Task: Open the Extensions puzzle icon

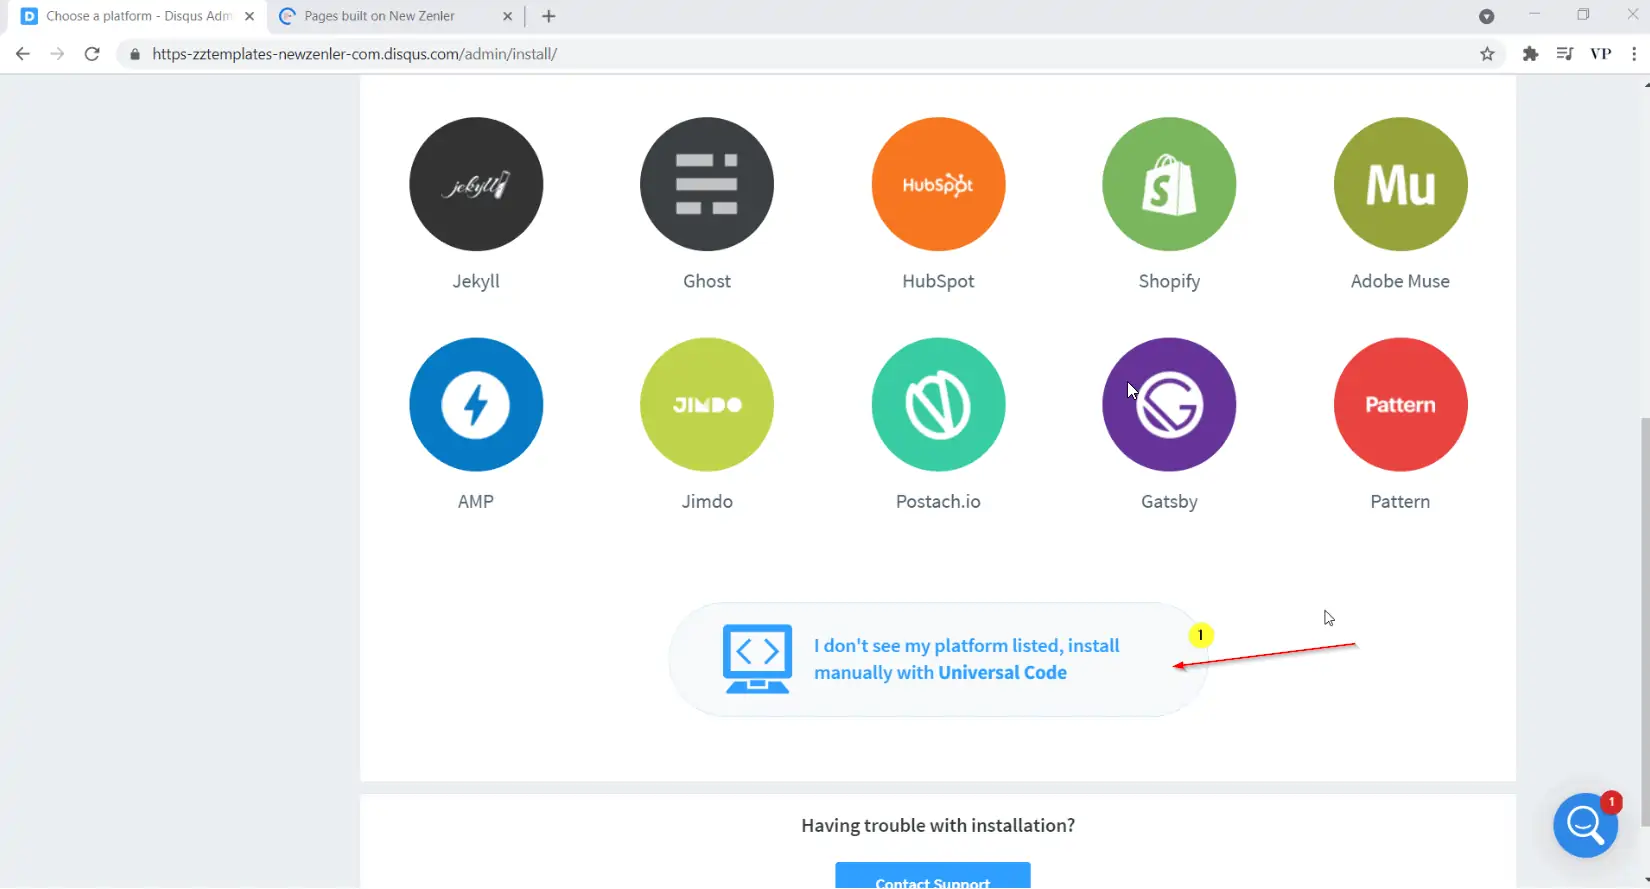Action: click(x=1530, y=54)
